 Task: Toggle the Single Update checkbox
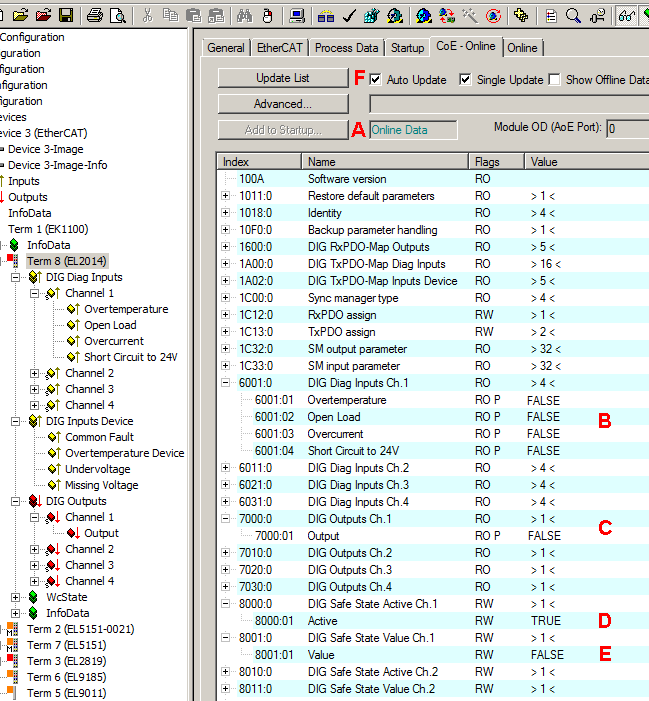point(465,80)
